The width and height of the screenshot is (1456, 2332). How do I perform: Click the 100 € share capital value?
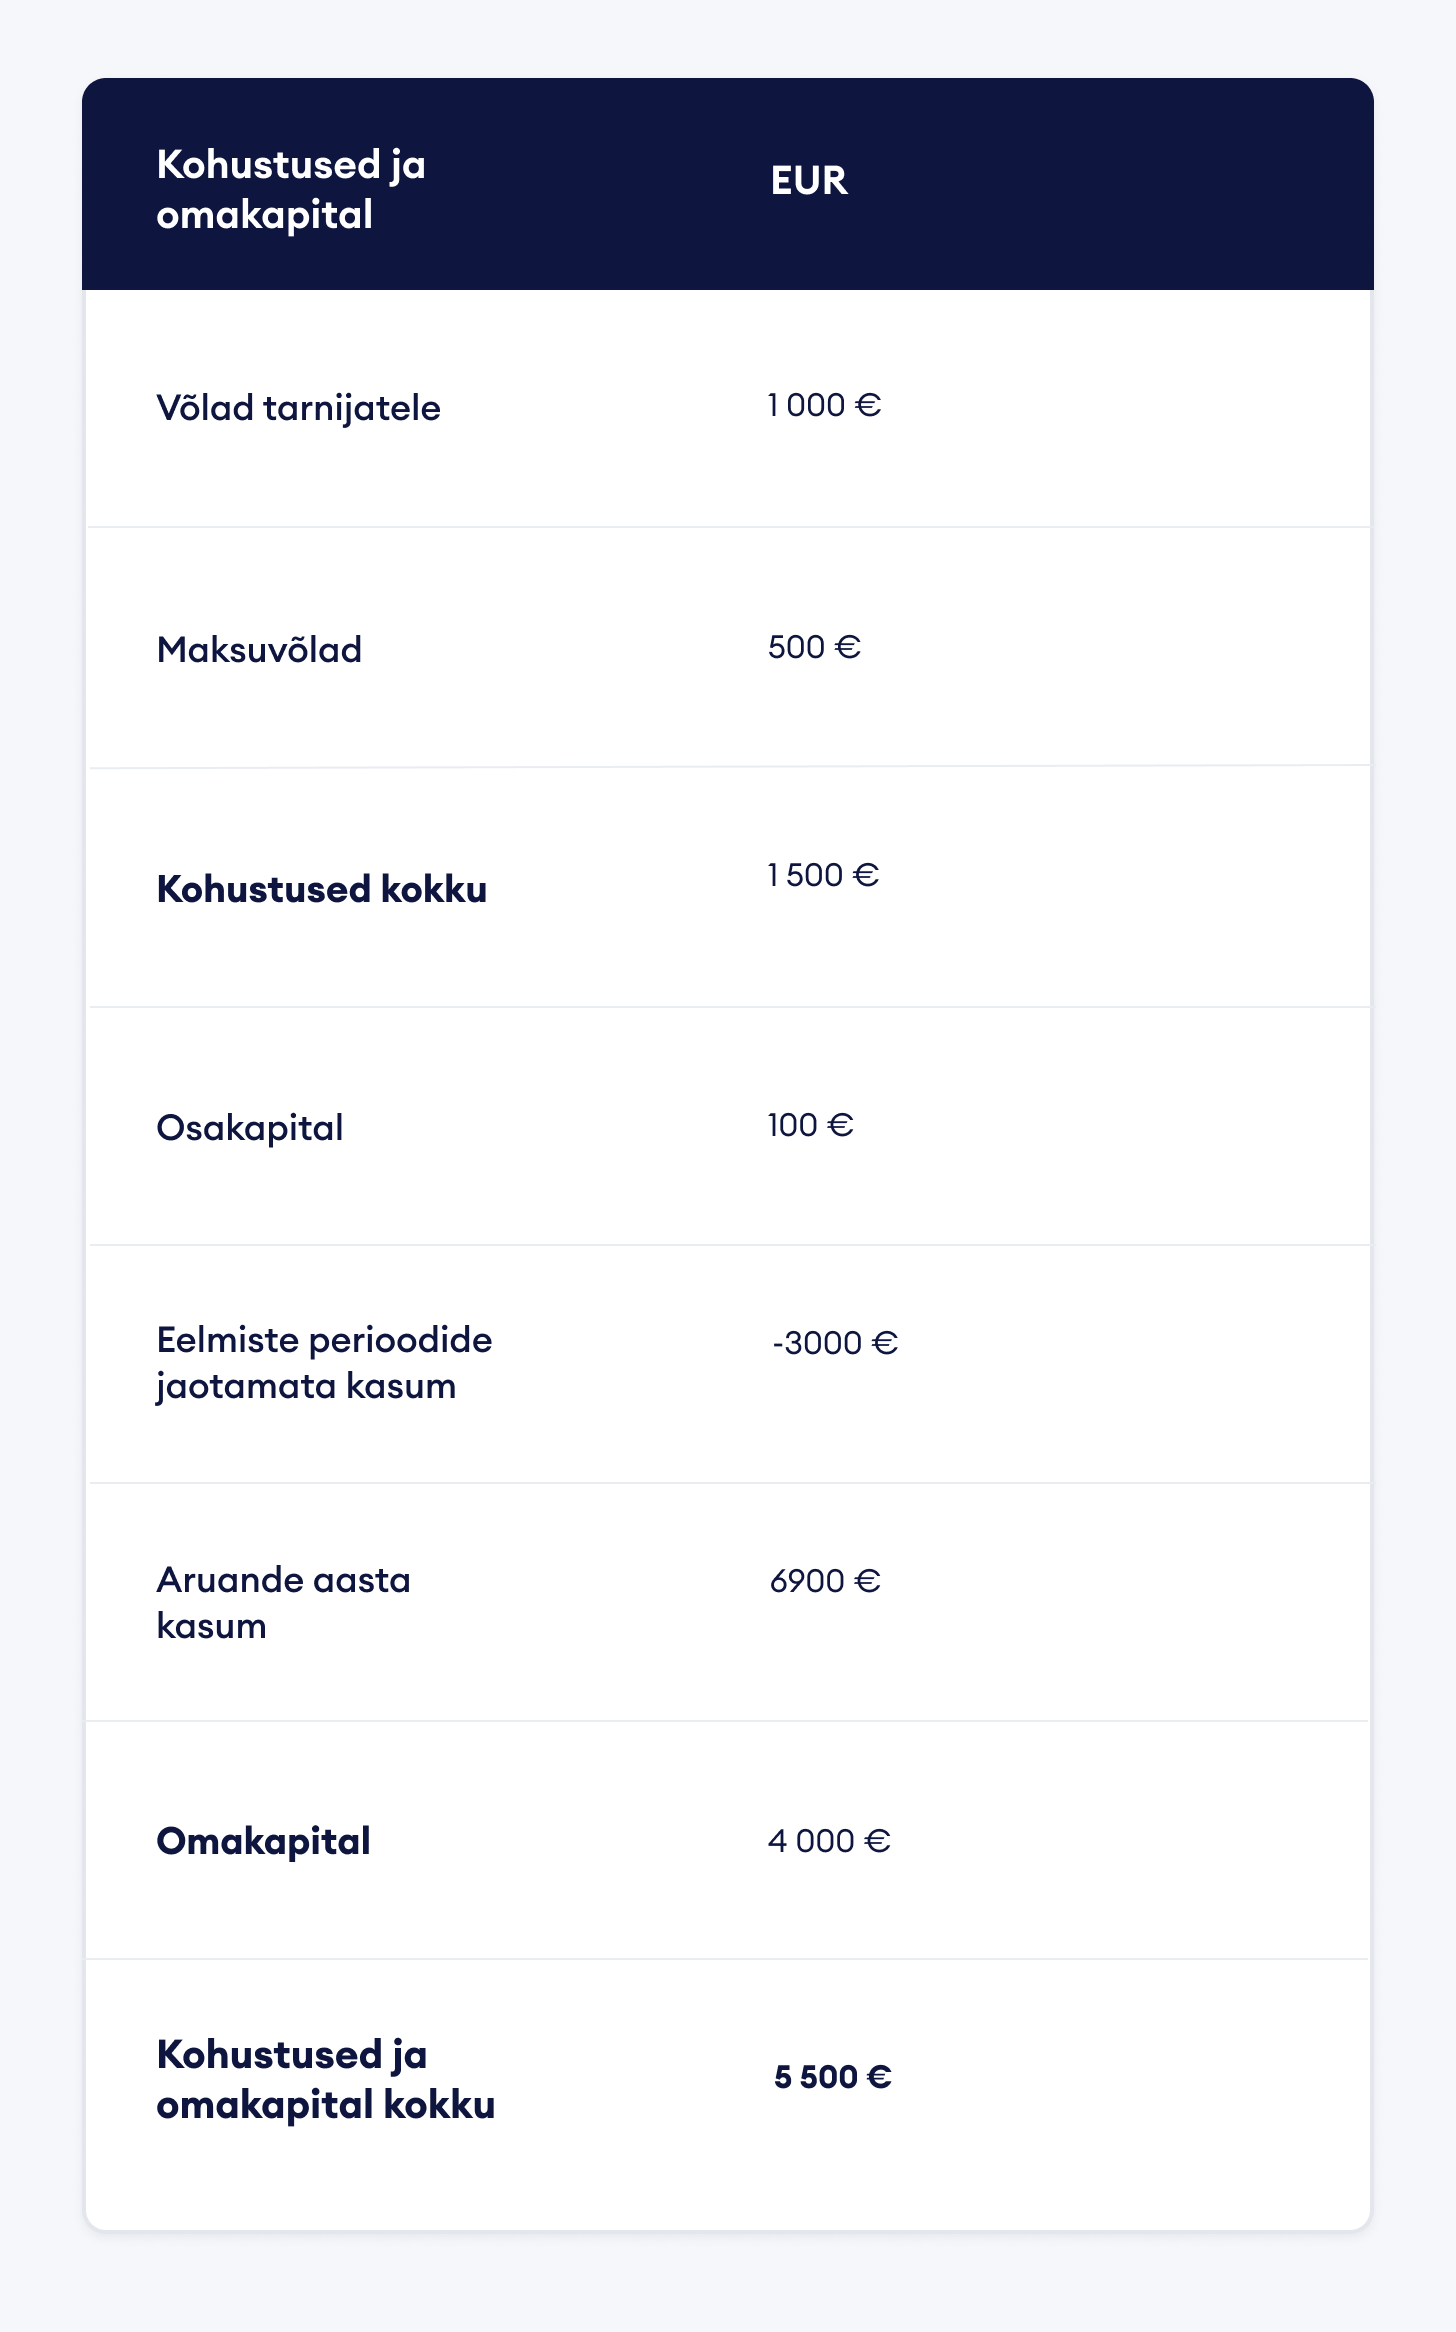(809, 1125)
